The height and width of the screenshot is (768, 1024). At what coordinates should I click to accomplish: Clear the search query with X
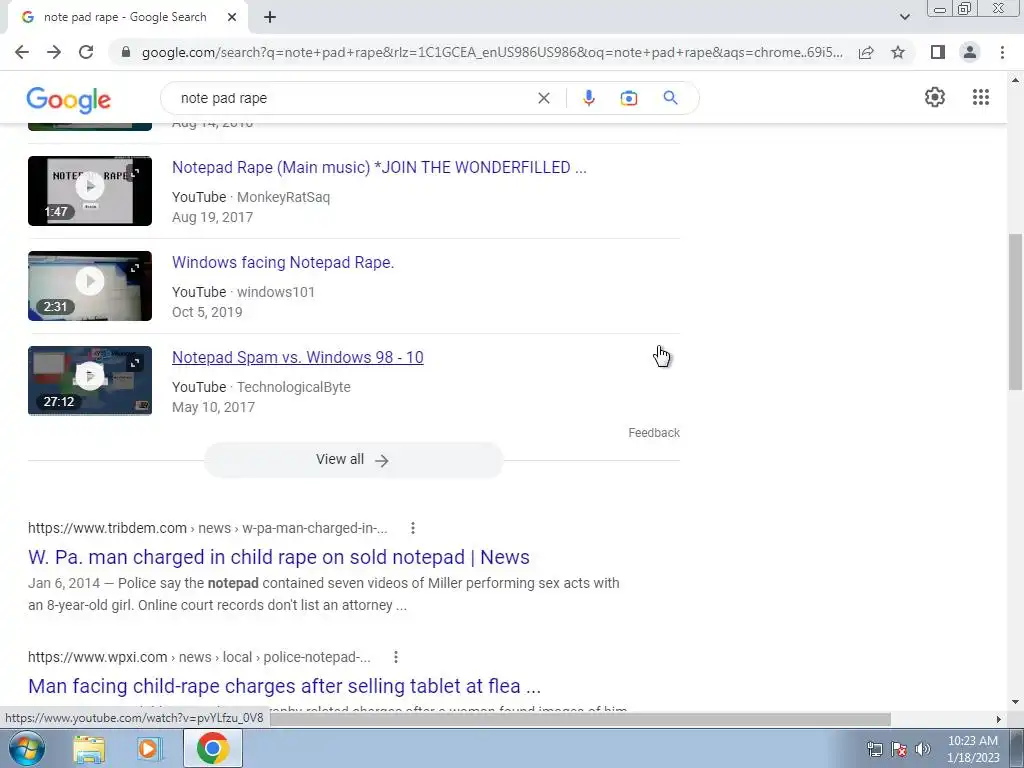tap(543, 99)
